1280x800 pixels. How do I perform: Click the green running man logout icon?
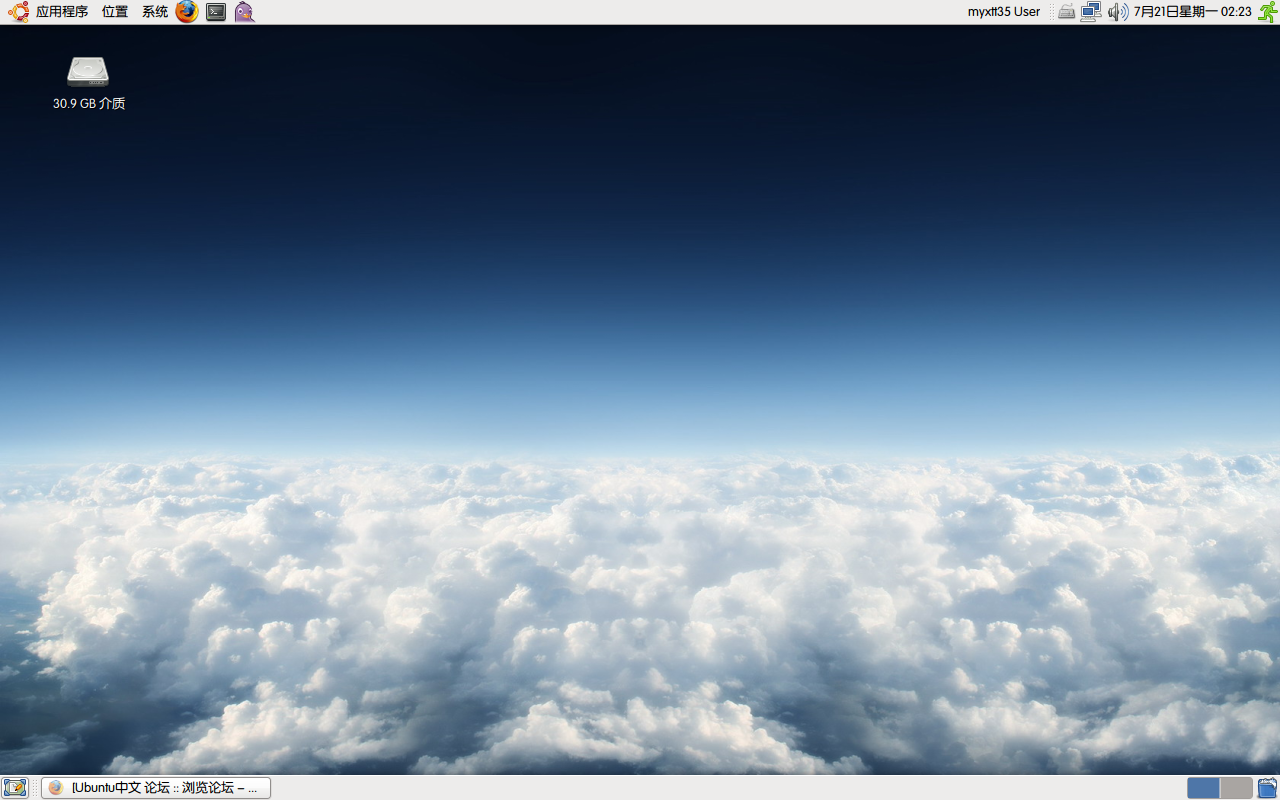pyautogui.click(x=1267, y=12)
